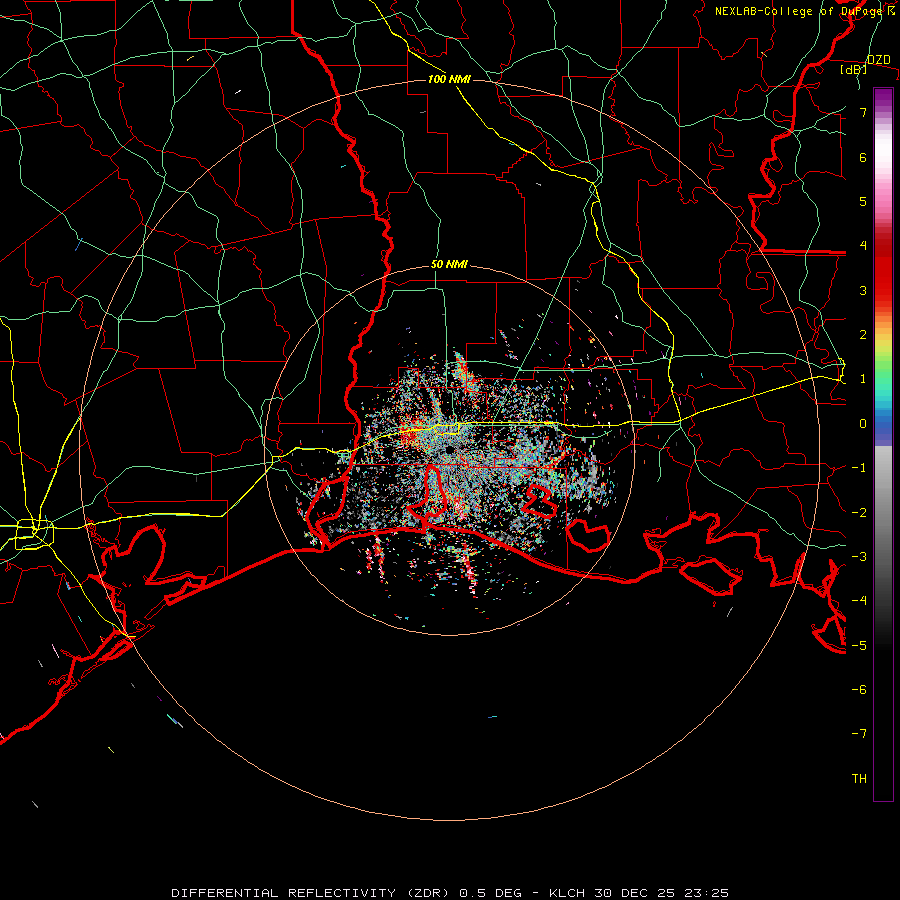Click the scale value 1
Screen dimensions: 900x900
coord(863,379)
